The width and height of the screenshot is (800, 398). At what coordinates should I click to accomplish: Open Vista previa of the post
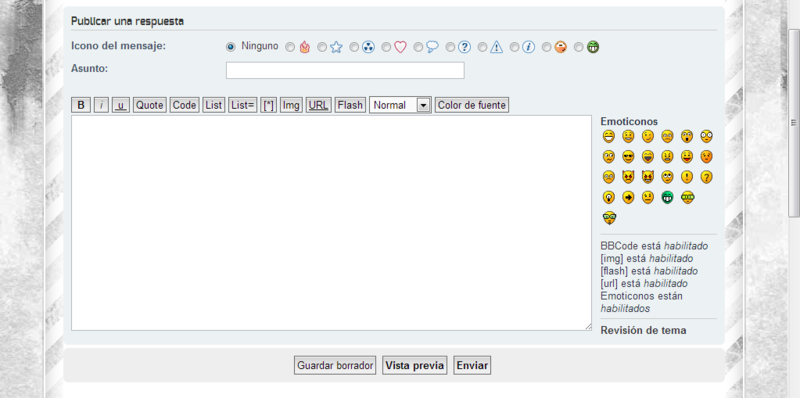414,365
